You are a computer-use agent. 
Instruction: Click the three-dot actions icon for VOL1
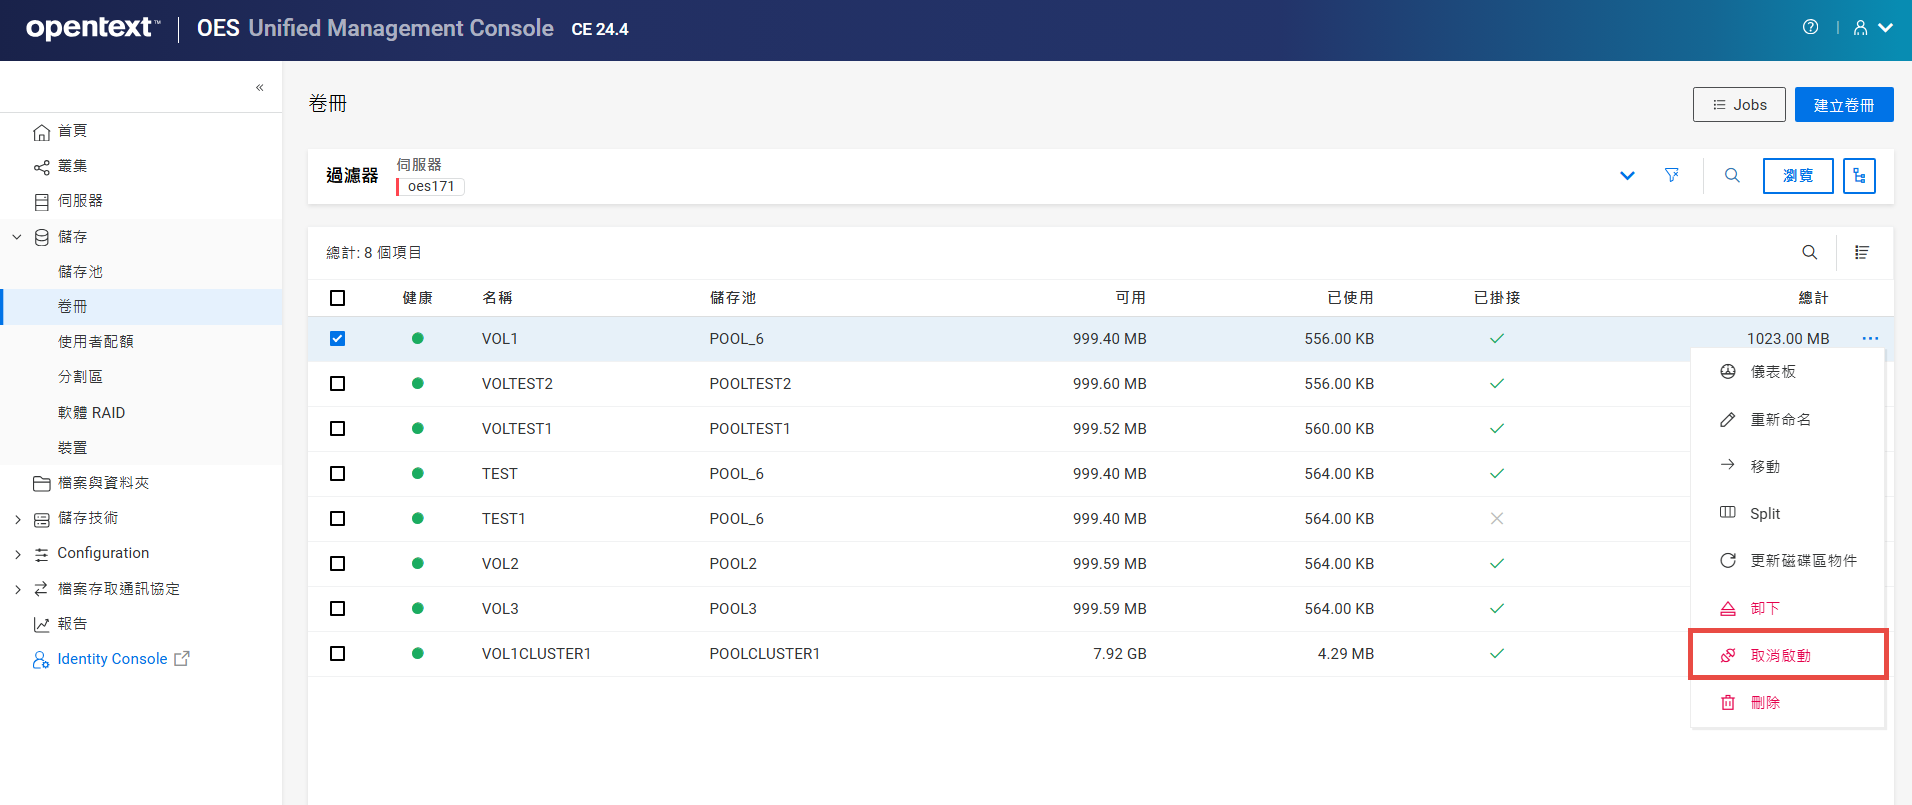point(1869,339)
